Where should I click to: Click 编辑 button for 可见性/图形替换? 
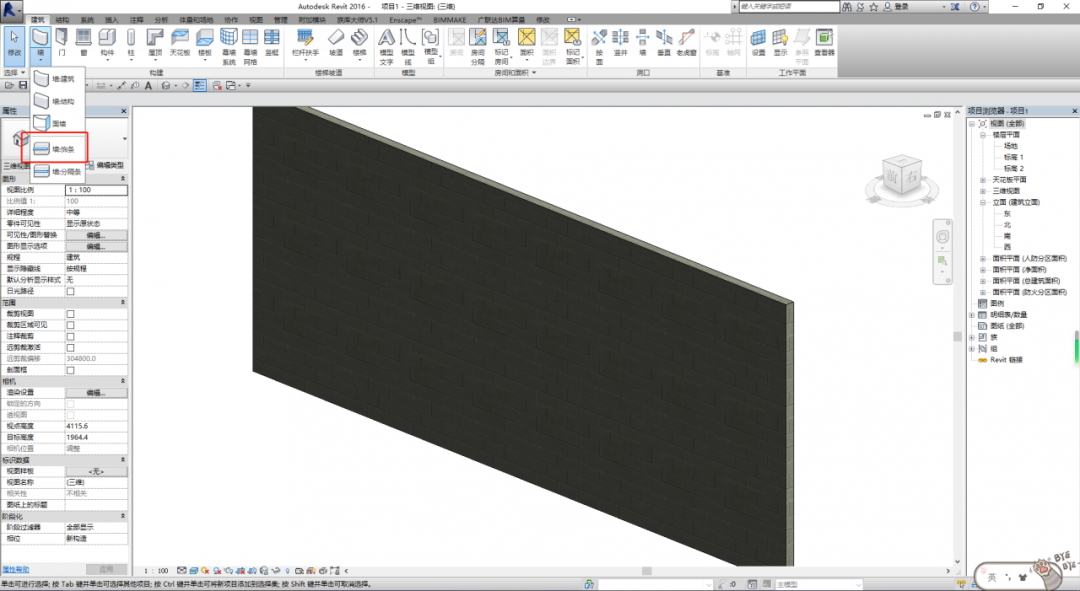click(96, 235)
